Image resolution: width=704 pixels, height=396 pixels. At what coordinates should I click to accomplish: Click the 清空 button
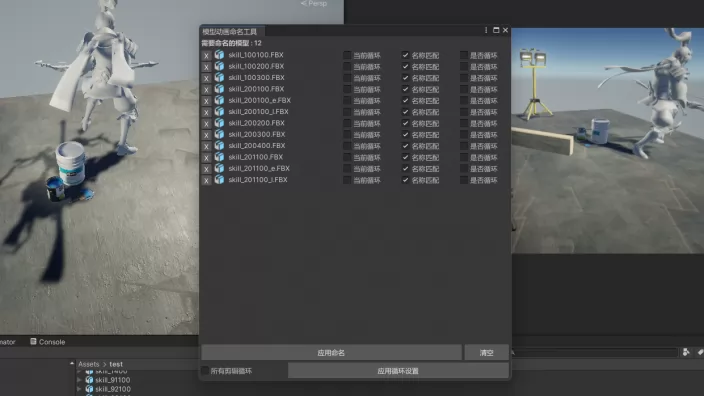[x=487, y=352]
